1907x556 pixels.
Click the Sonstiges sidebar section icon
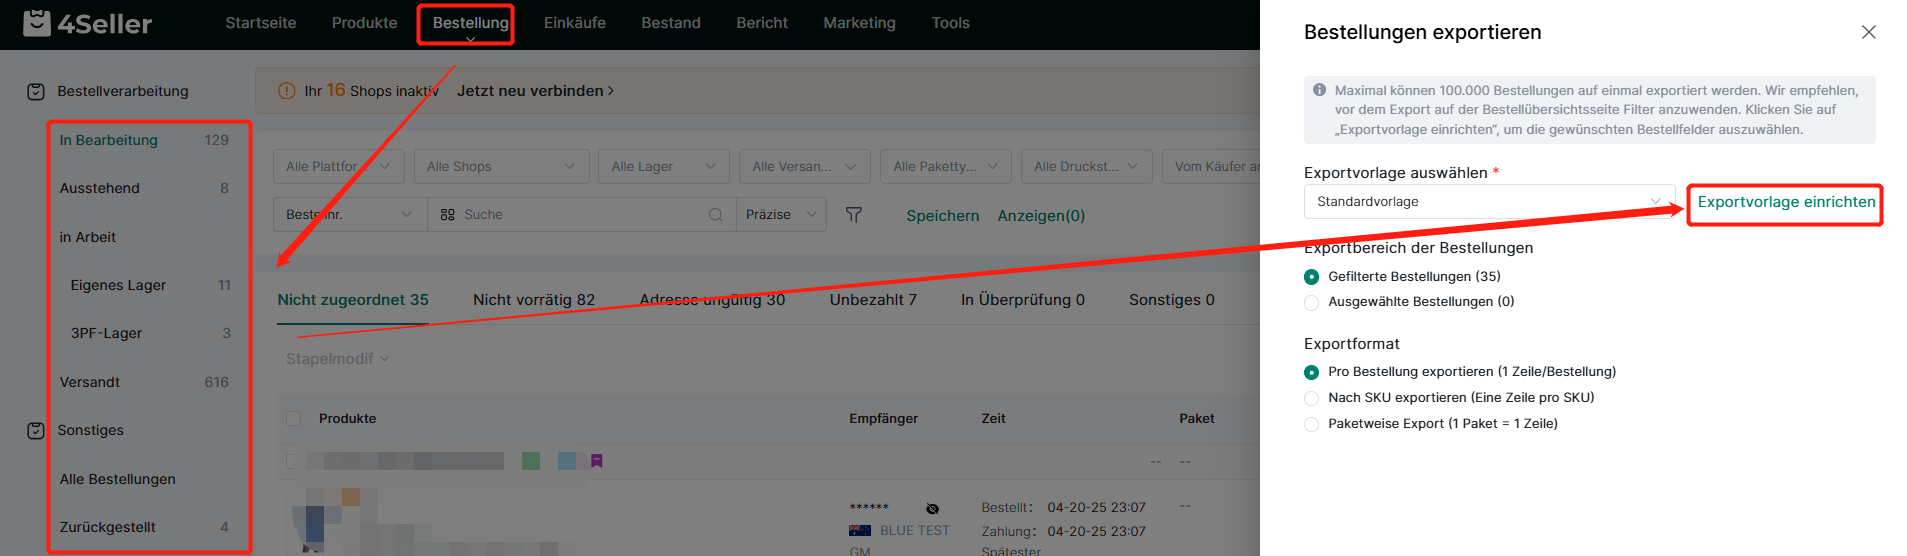tap(36, 430)
